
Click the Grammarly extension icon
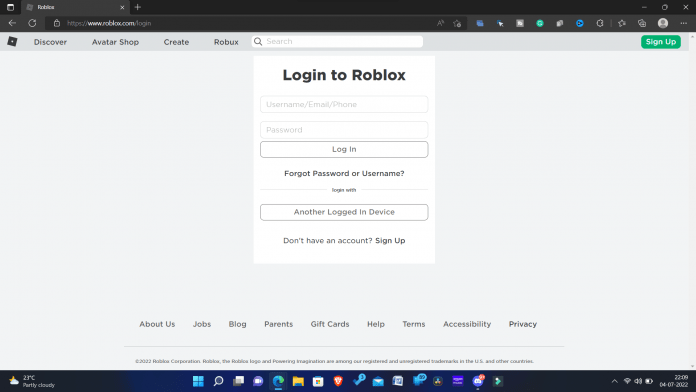(x=540, y=23)
